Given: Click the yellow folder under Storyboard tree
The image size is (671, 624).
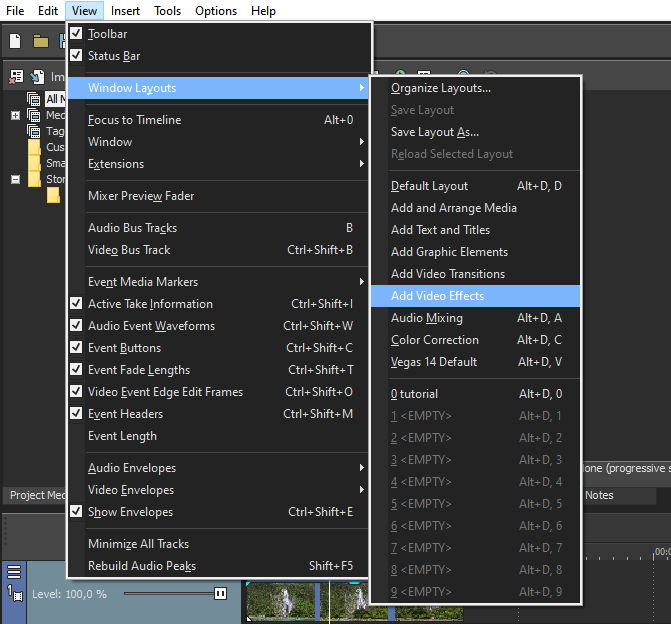Looking at the screenshot, I should (55, 195).
